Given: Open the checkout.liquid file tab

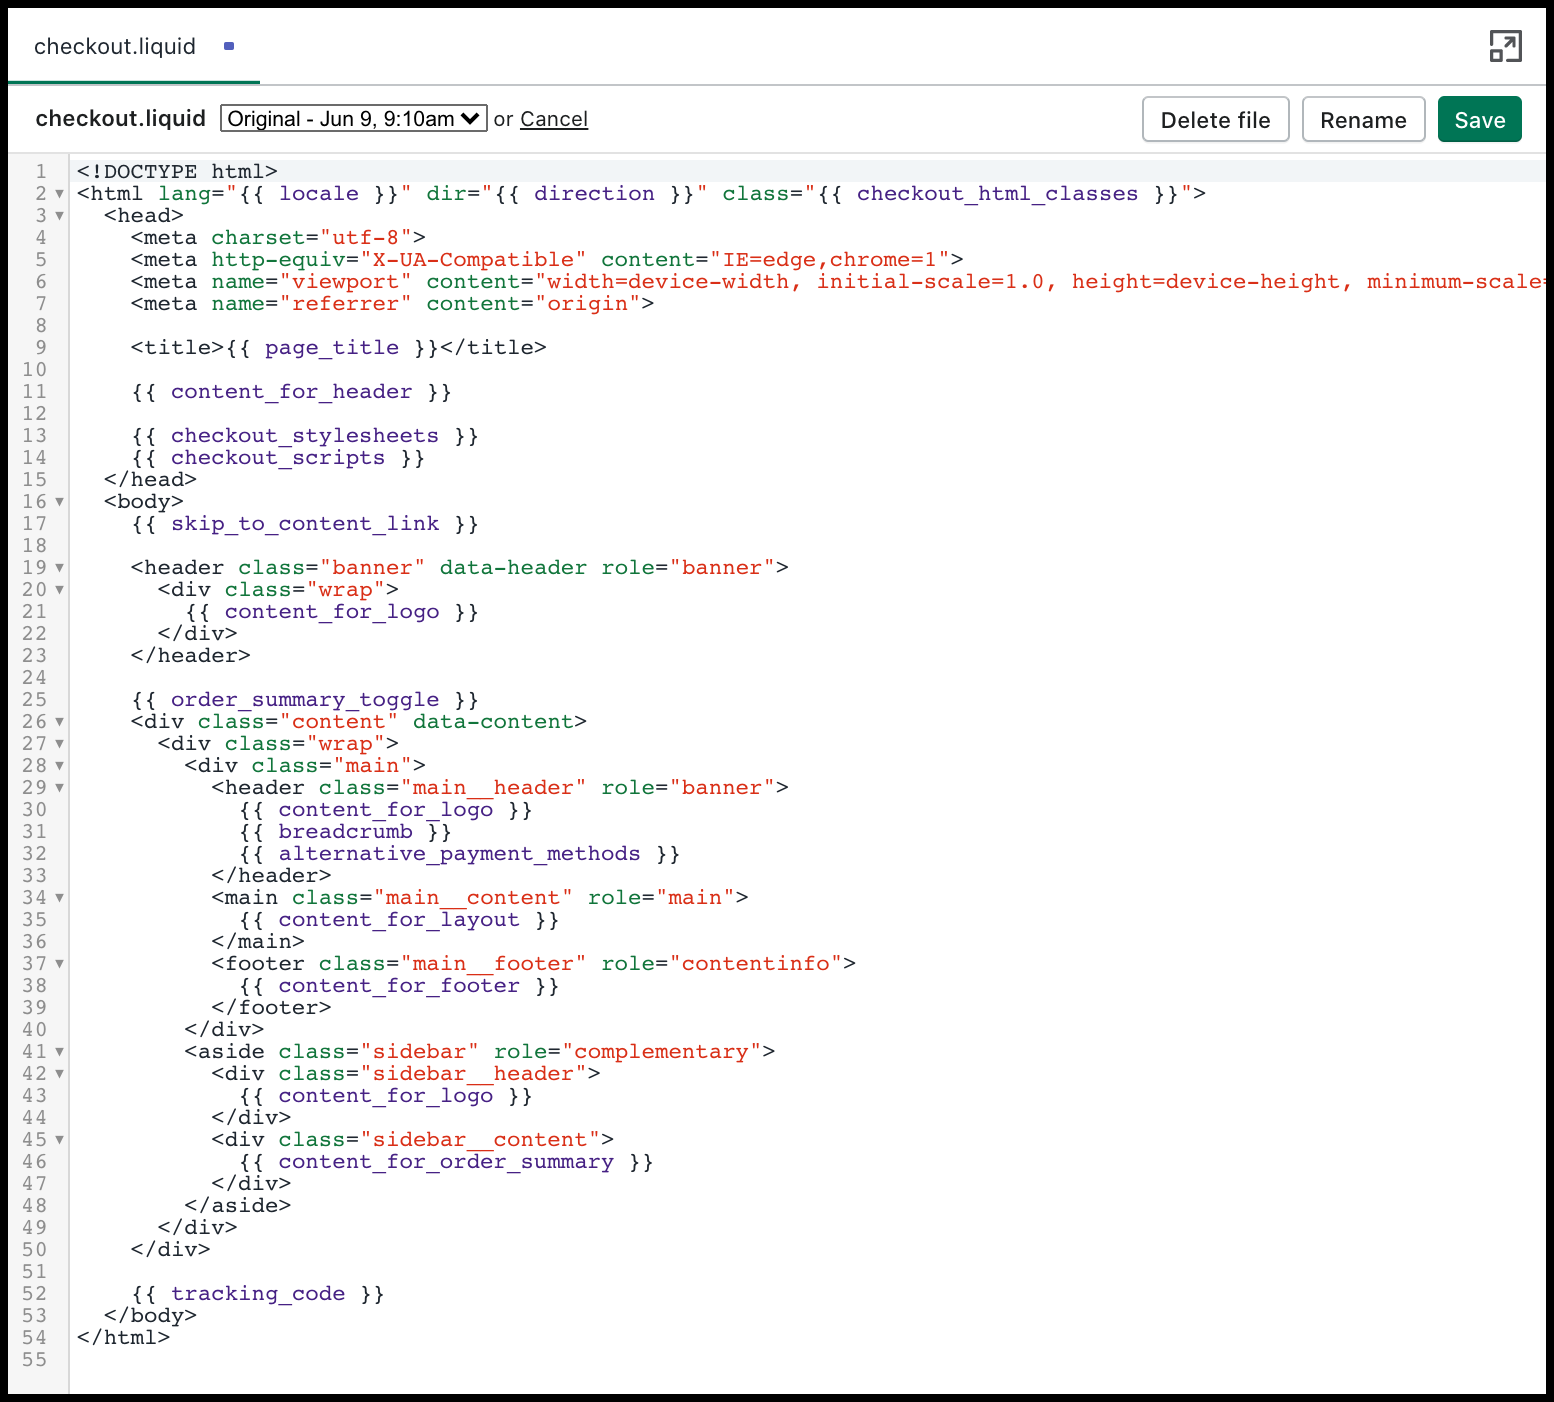Looking at the screenshot, I should (115, 47).
